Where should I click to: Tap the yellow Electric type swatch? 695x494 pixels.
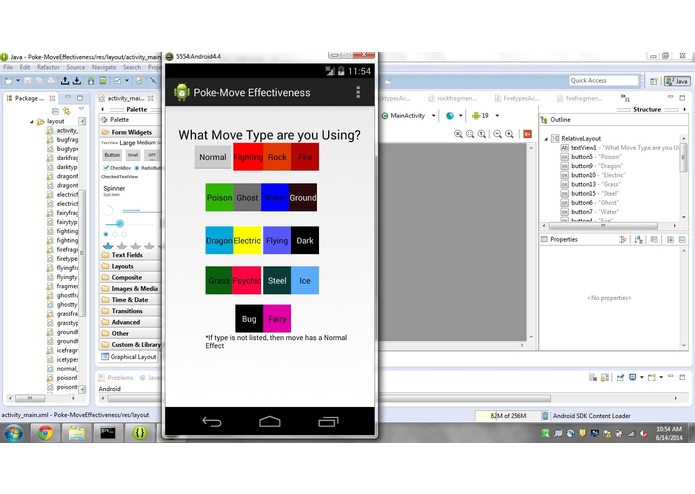pos(247,241)
